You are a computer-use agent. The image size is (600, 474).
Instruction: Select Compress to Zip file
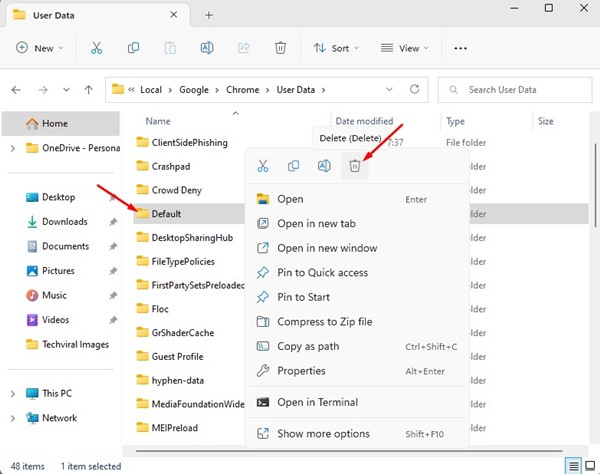point(357,321)
